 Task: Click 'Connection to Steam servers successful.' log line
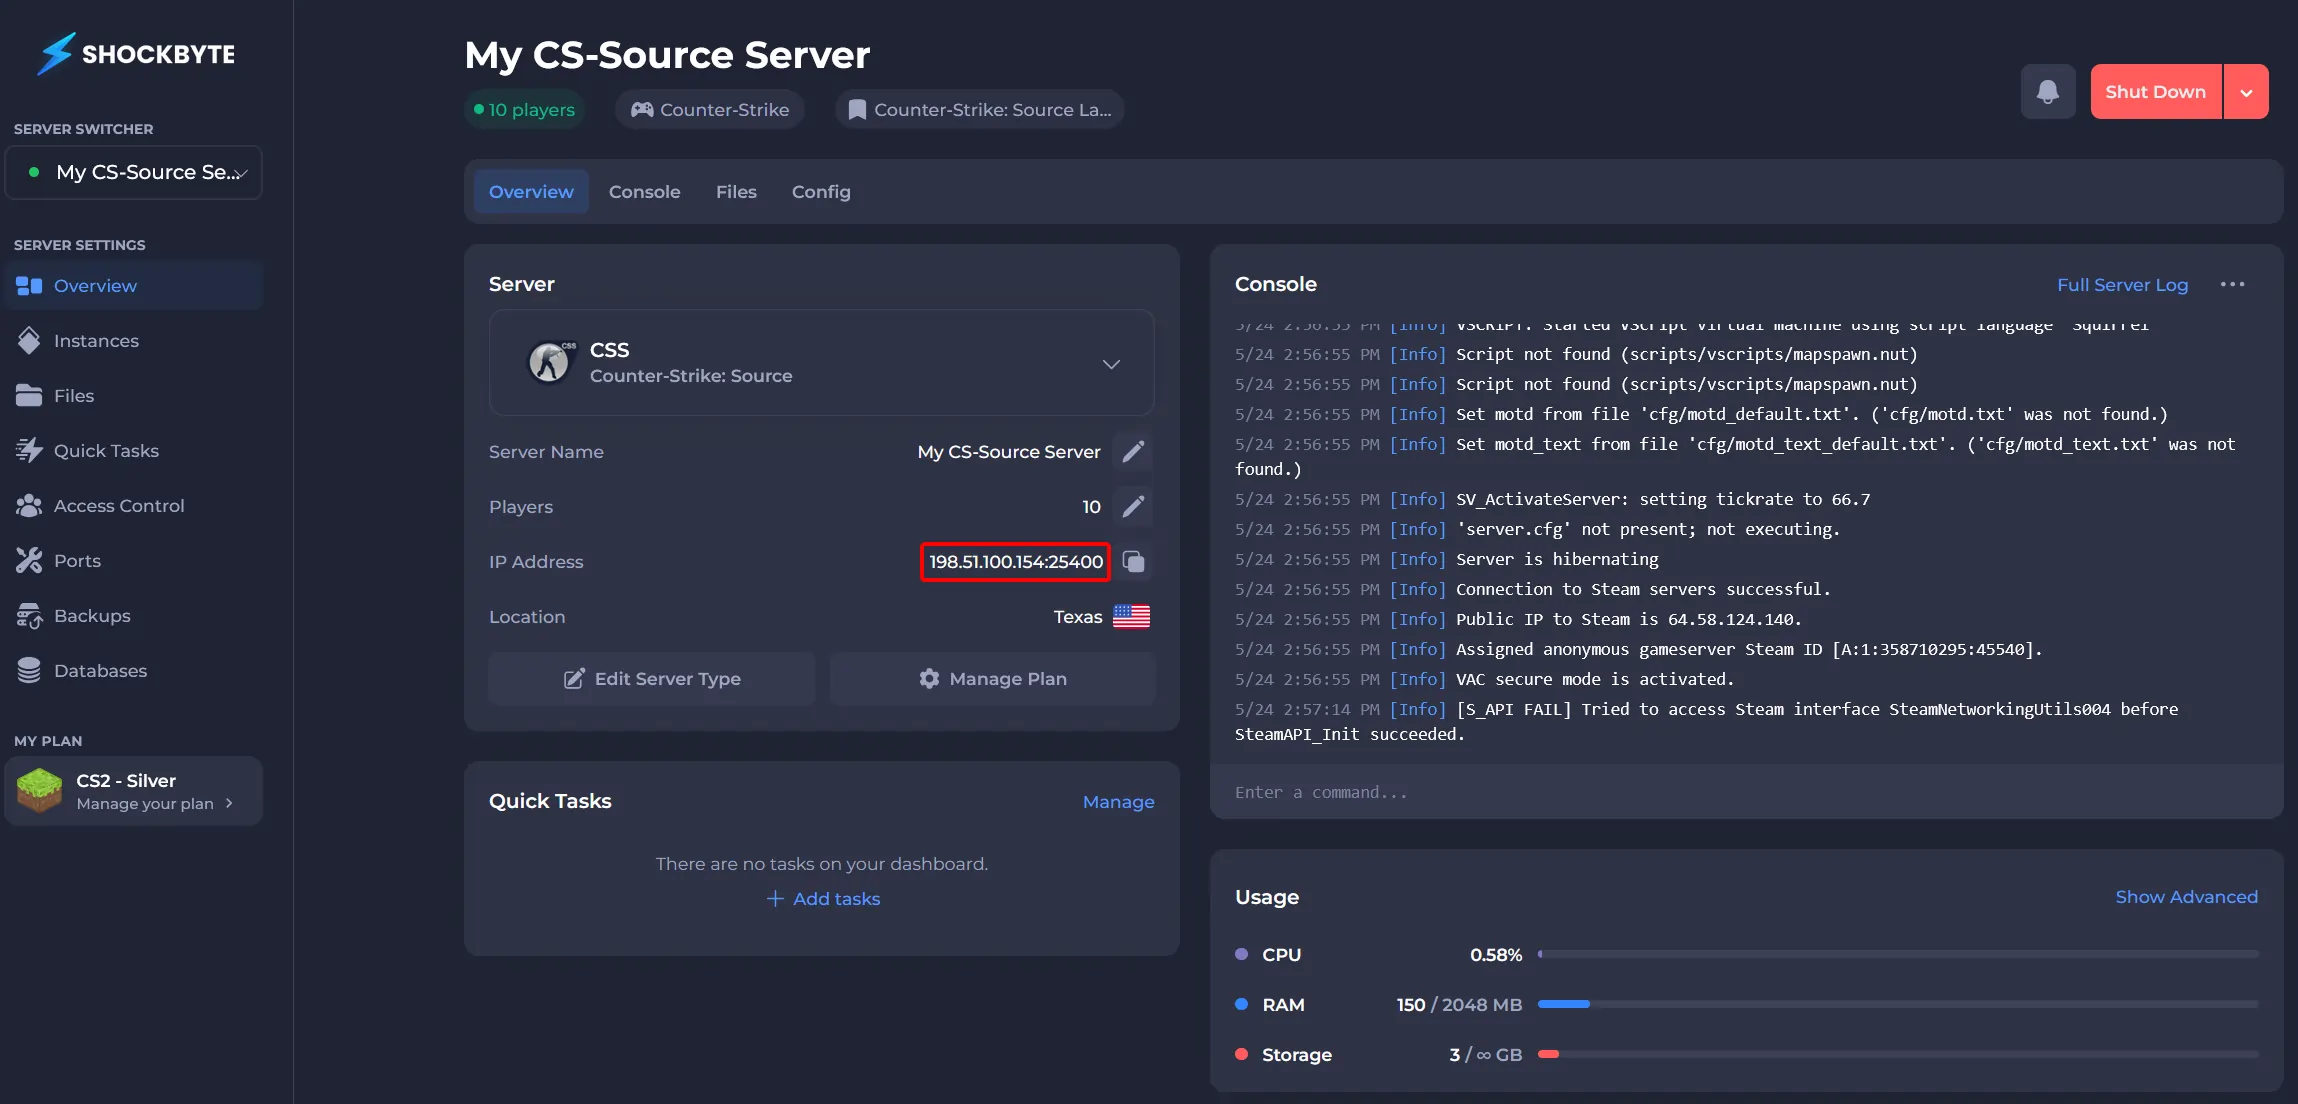point(1643,590)
